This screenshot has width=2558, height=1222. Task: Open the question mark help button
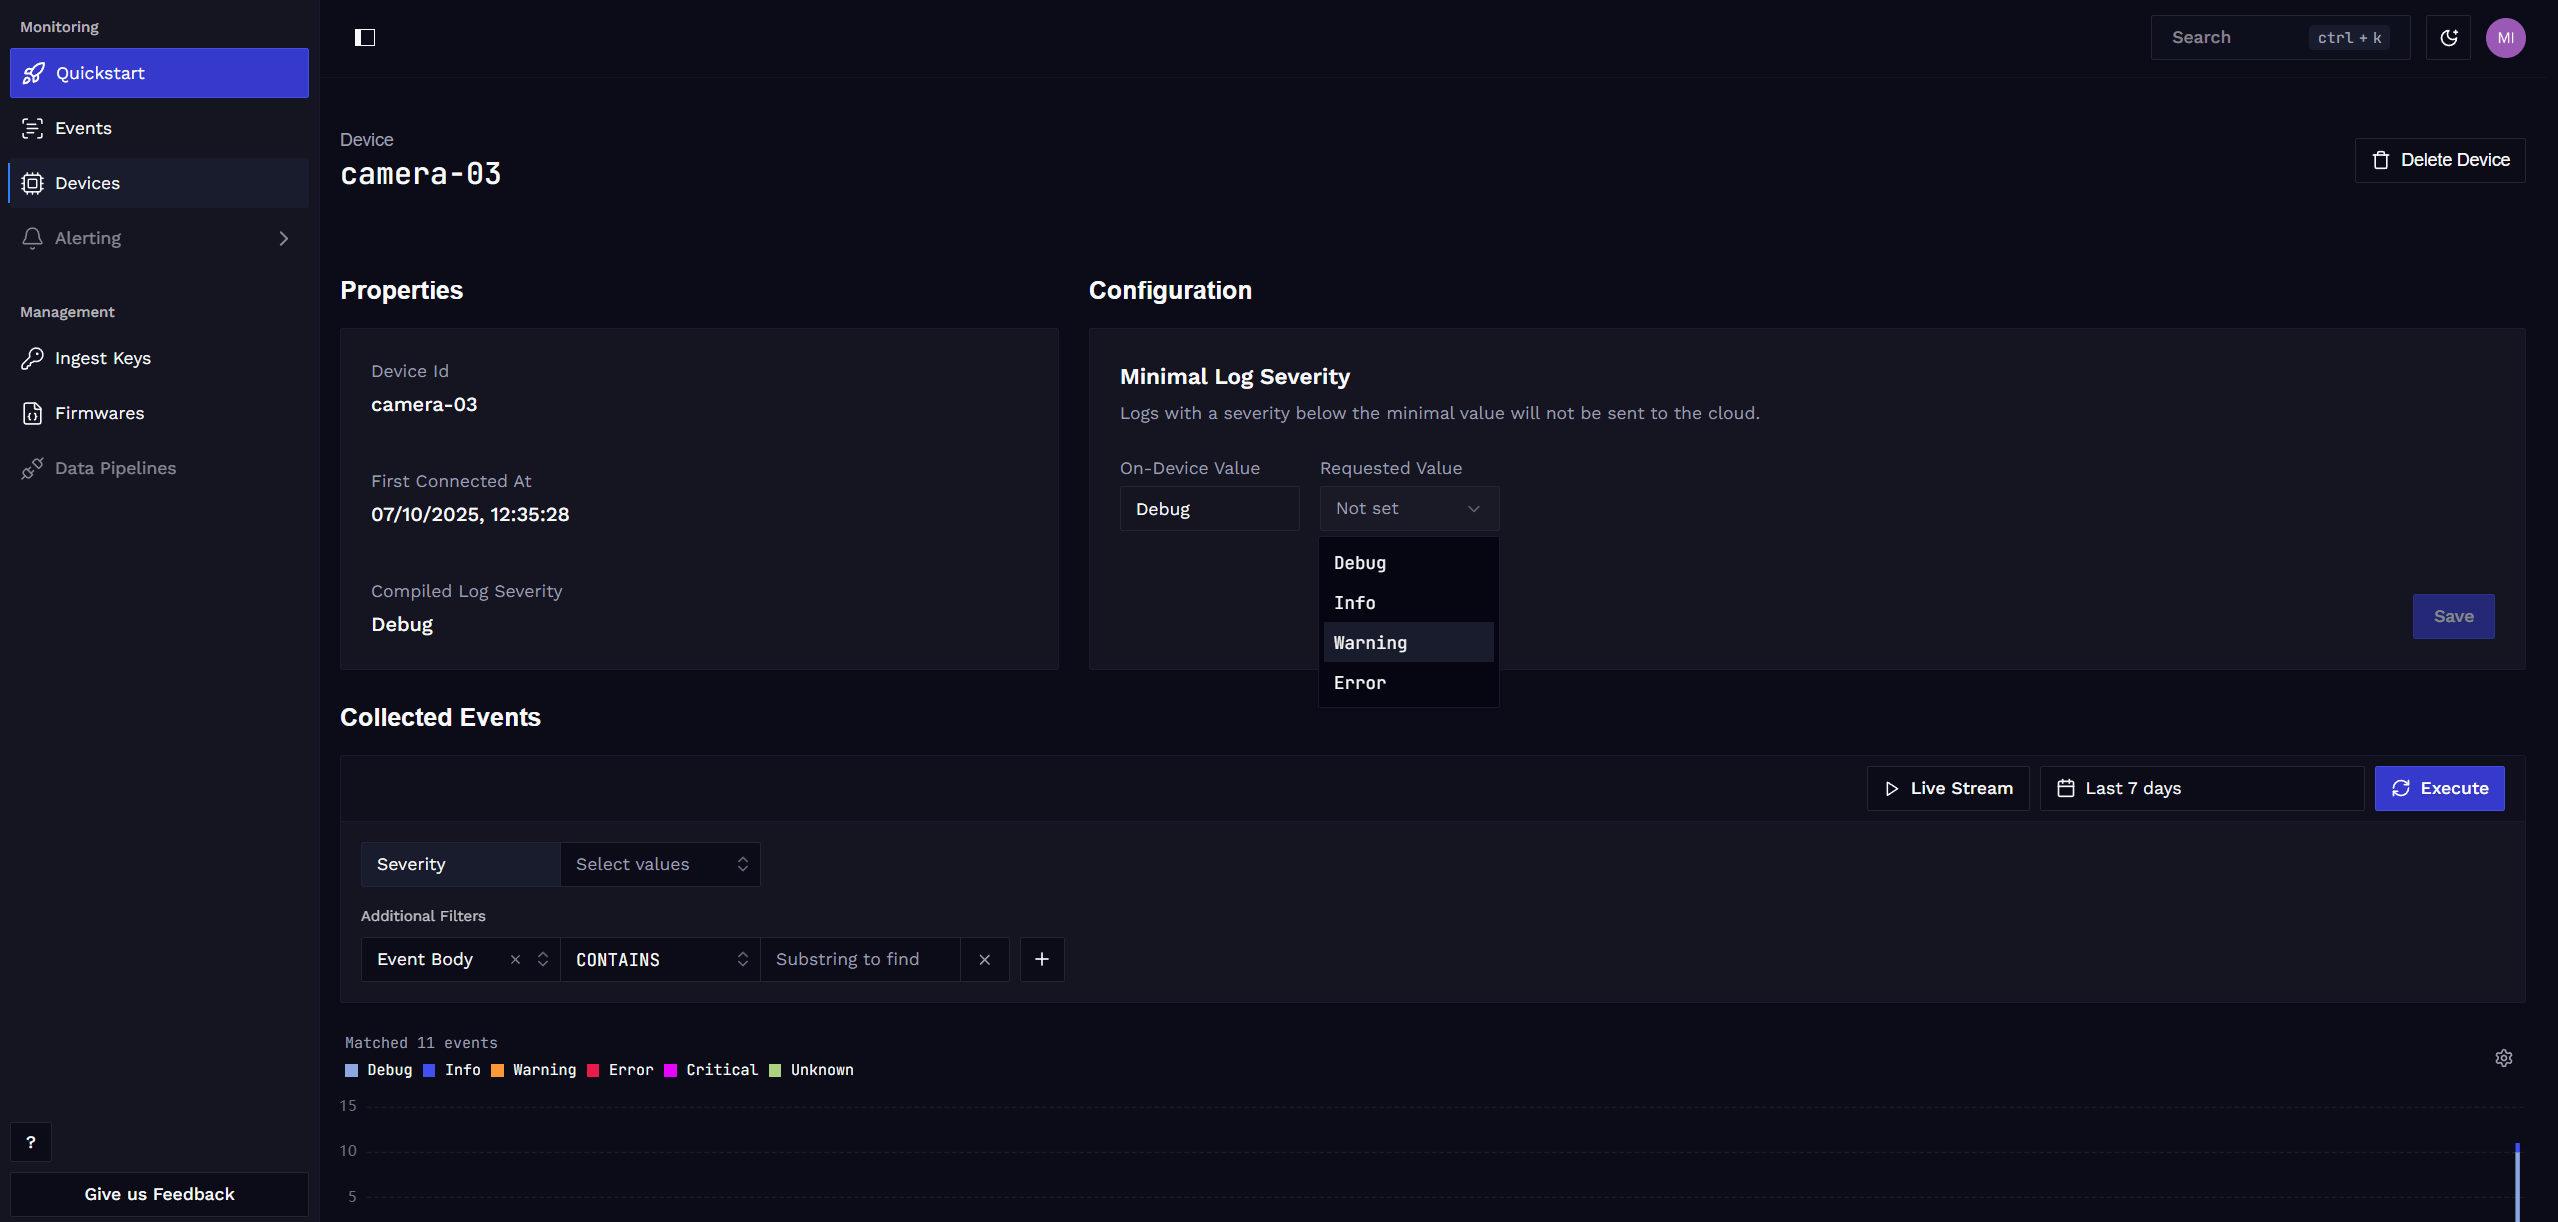pos(31,1142)
